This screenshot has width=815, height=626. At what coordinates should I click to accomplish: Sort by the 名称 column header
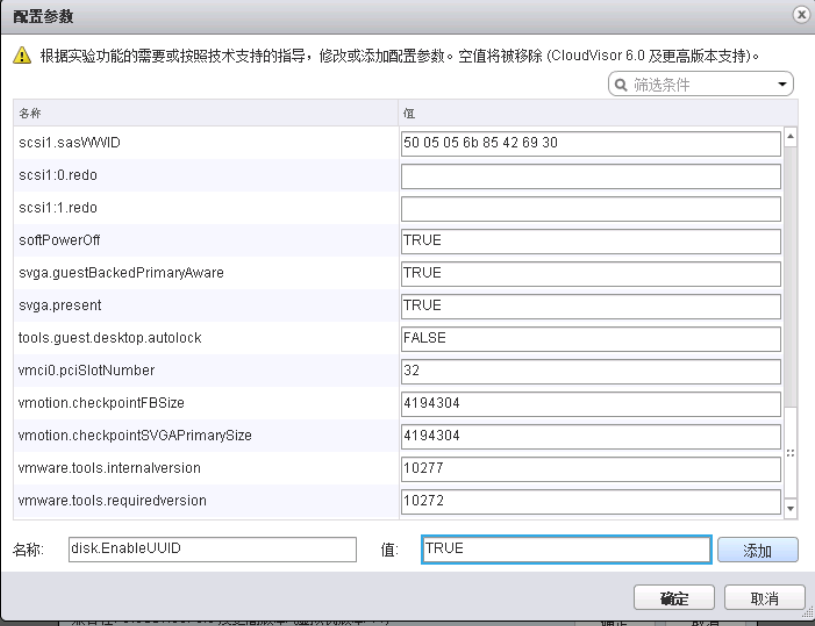click(x=206, y=113)
